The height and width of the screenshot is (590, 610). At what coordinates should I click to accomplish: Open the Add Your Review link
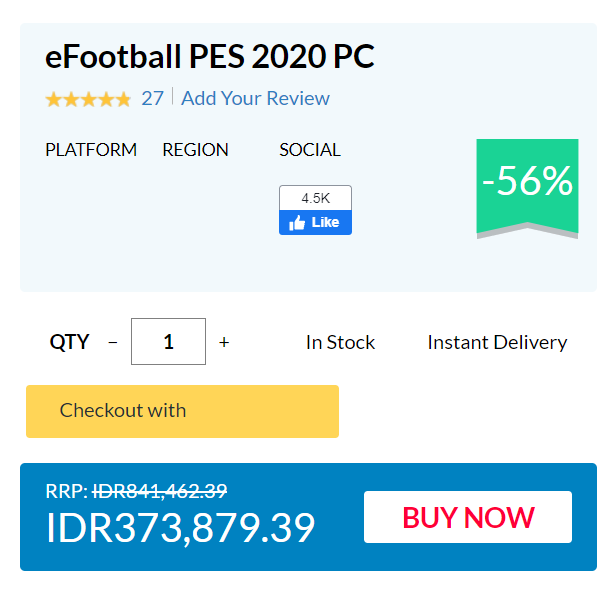255,98
